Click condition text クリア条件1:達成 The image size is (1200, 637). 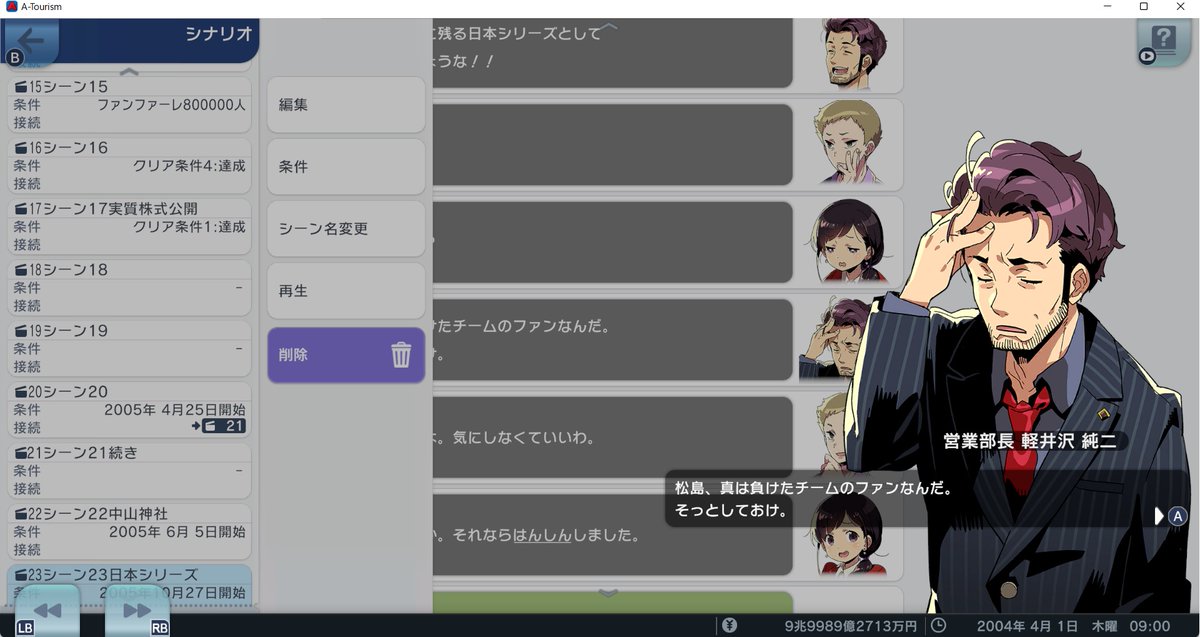tap(189, 227)
